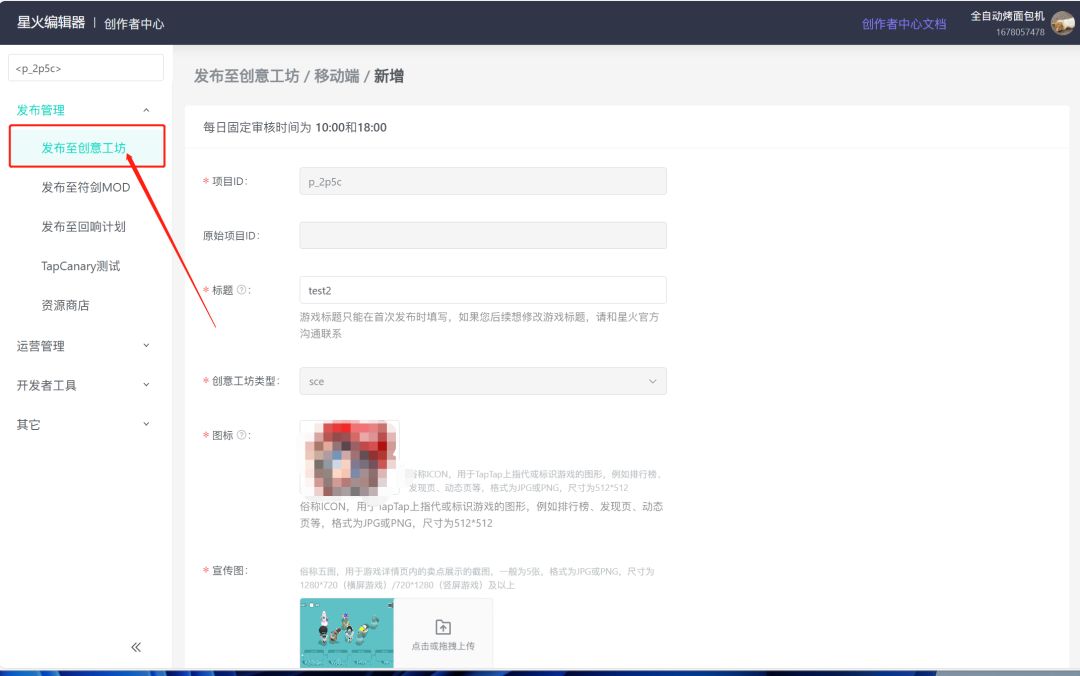Open TapCanary测试 menu item
Viewport: 1080px width, 676px height.
[81, 266]
